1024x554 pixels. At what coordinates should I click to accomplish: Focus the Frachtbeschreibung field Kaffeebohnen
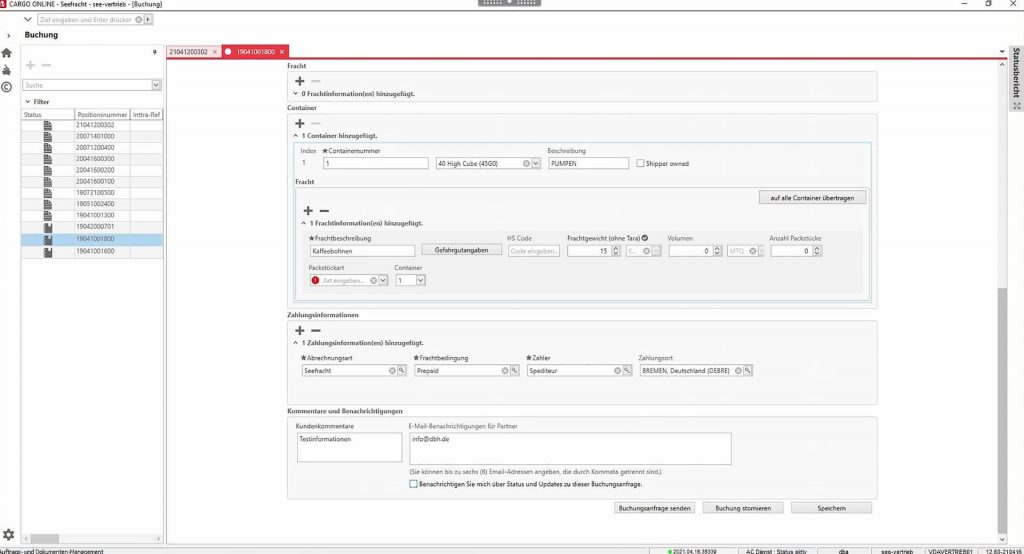pyautogui.click(x=362, y=251)
